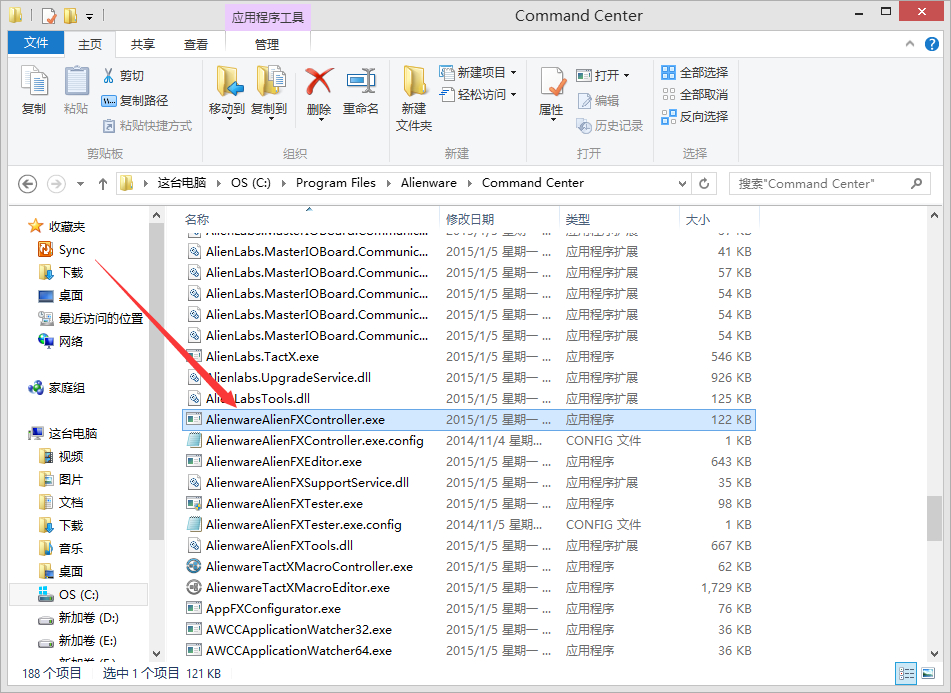Open the 文件 (File) menu tab
The width and height of the screenshot is (951, 693).
coord(36,43)
